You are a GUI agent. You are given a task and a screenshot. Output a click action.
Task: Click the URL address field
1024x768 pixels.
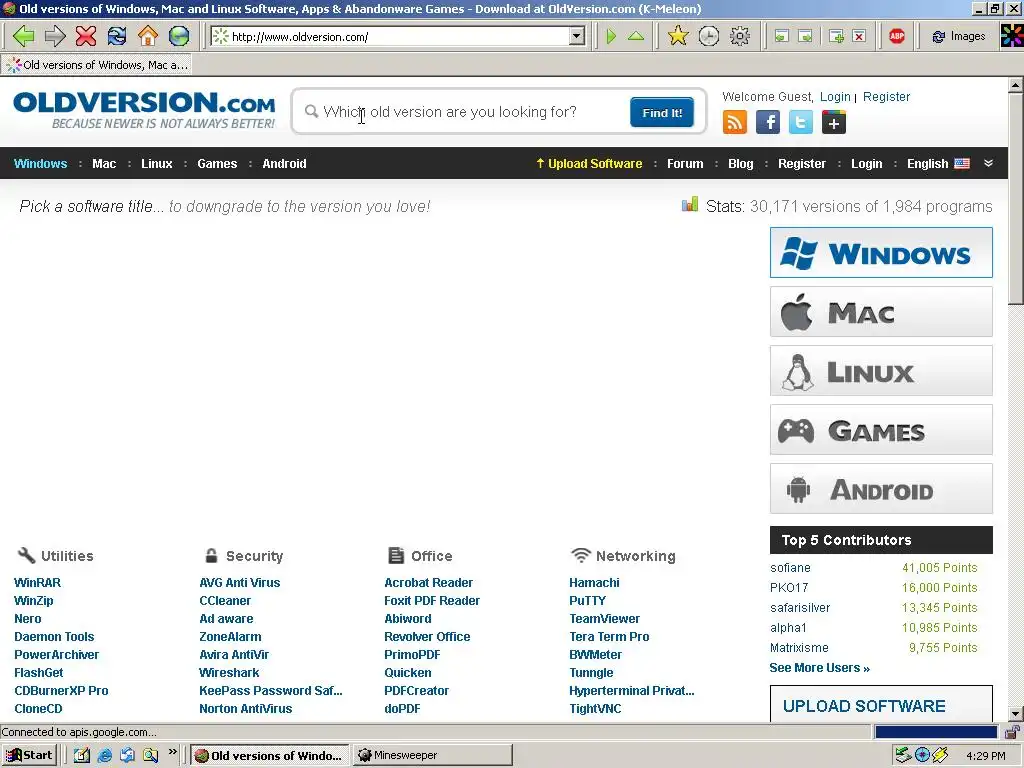coord(400,37)
